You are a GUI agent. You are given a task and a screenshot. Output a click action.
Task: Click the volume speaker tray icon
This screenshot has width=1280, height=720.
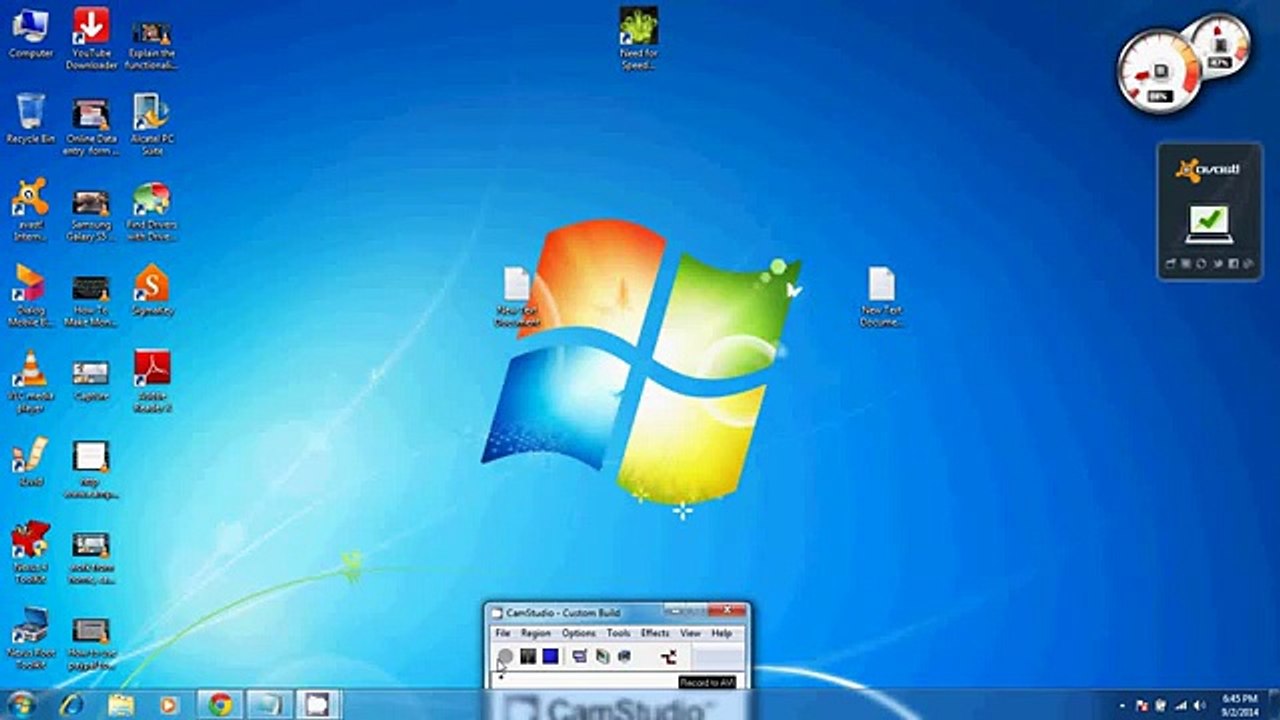click(x=1199, y=705)
